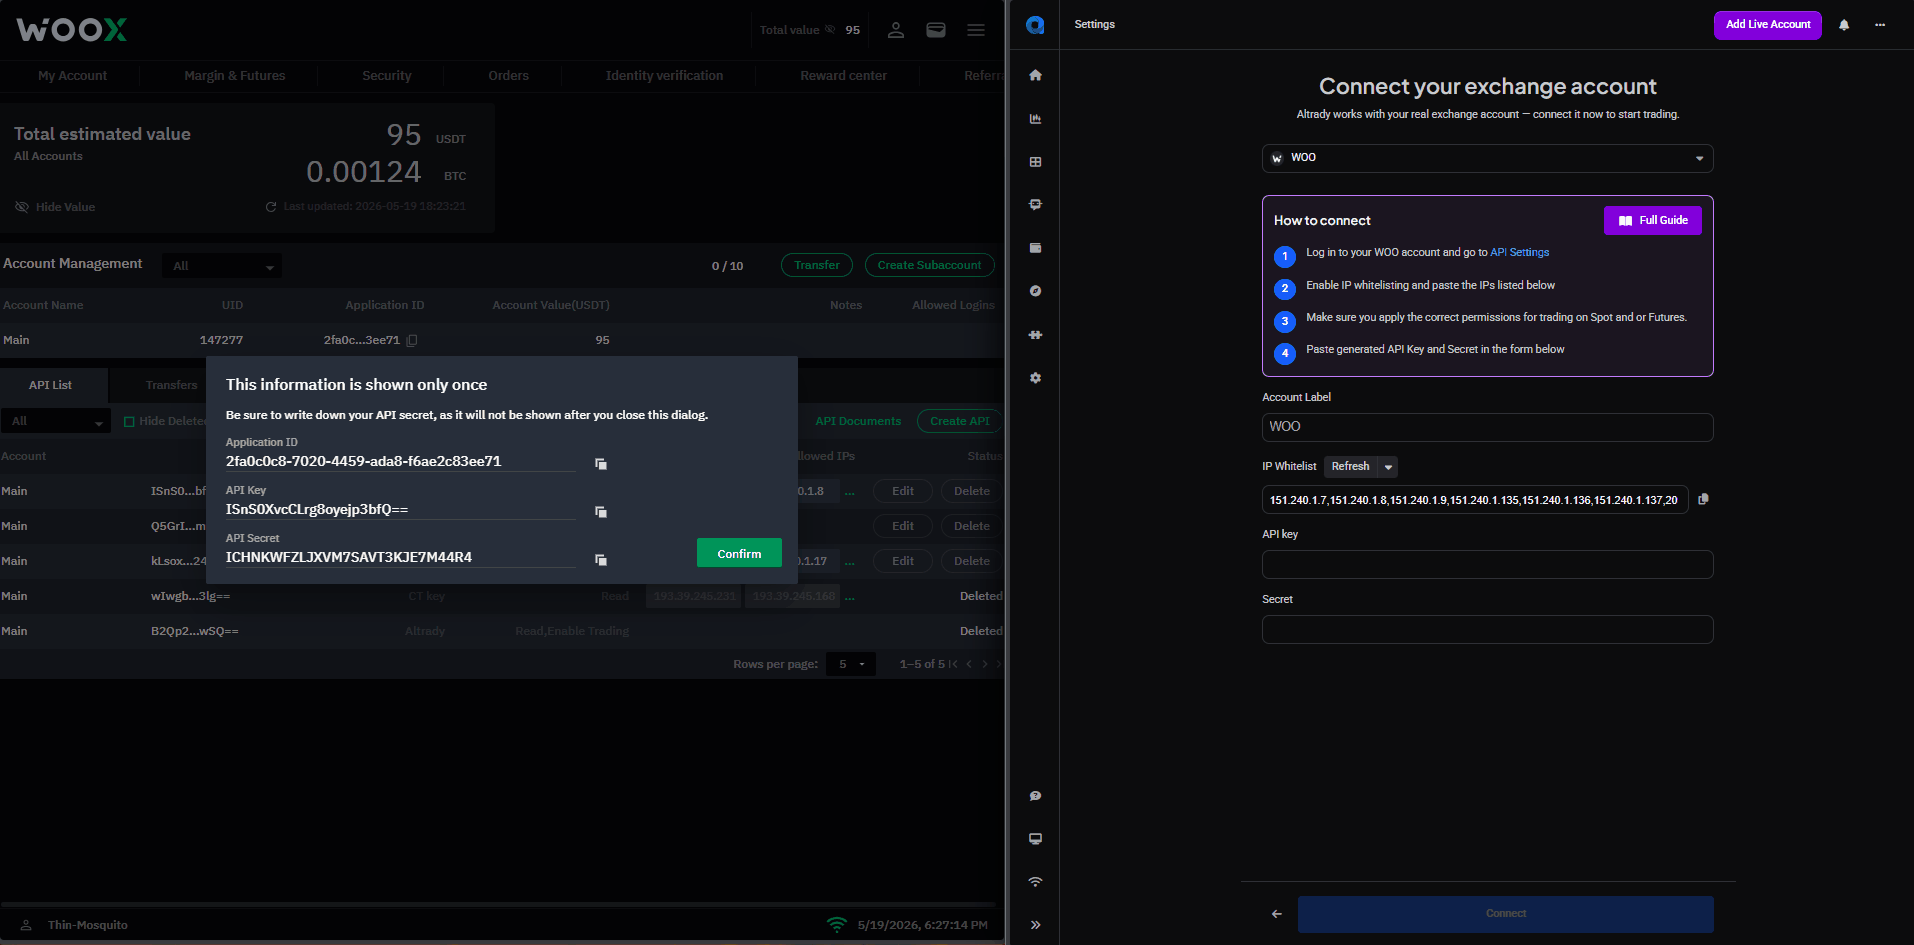The height and width of the screenshot is (945, 1914).
Task: Open the API List All filter dropdown
Action: tap(56, 421)
